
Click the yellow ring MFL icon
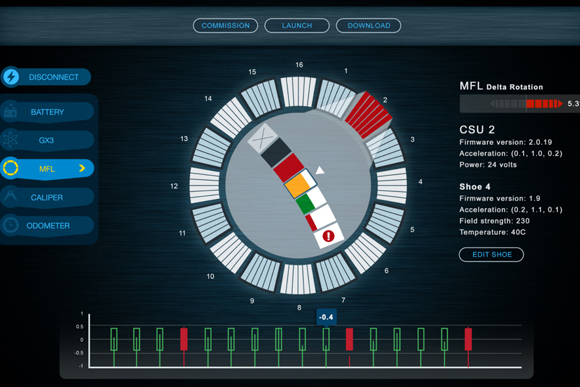click(10, 168)
